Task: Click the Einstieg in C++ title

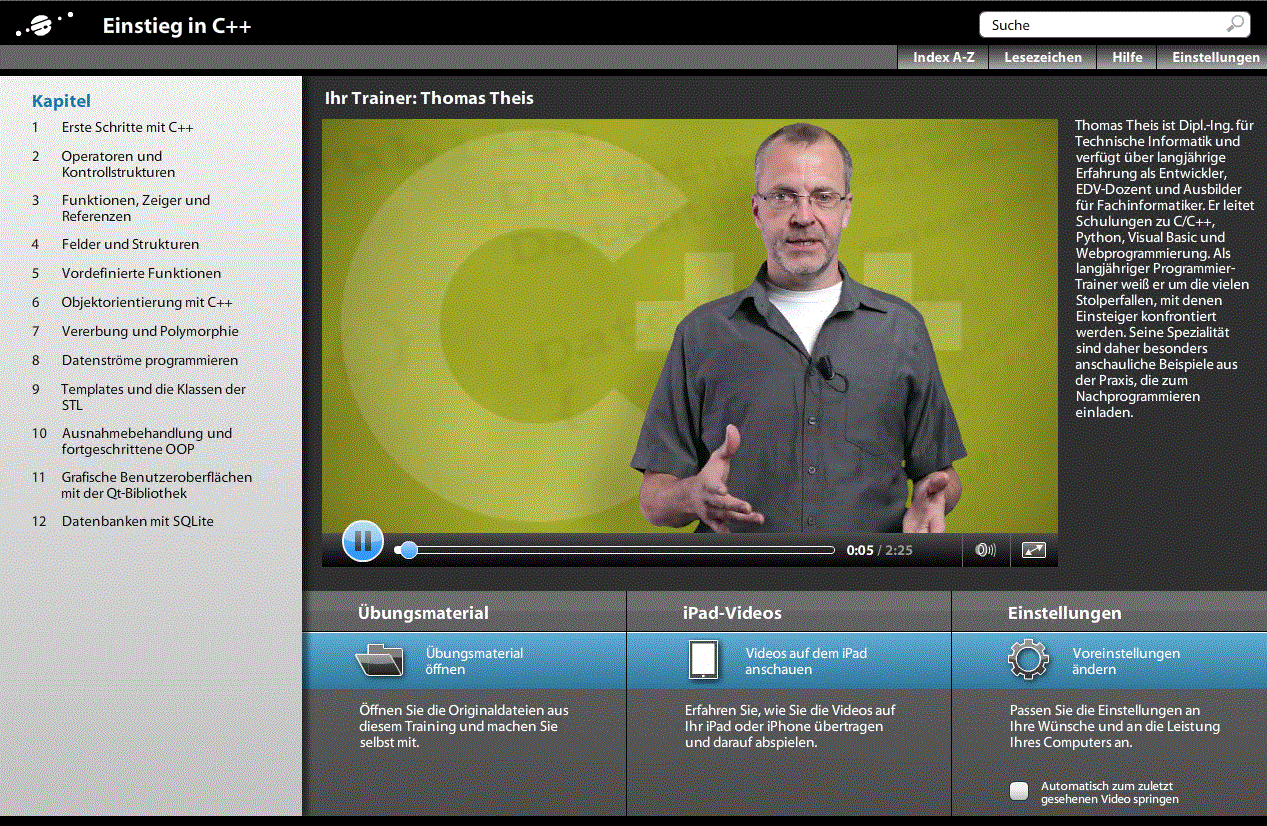Action: coord(177,26)
